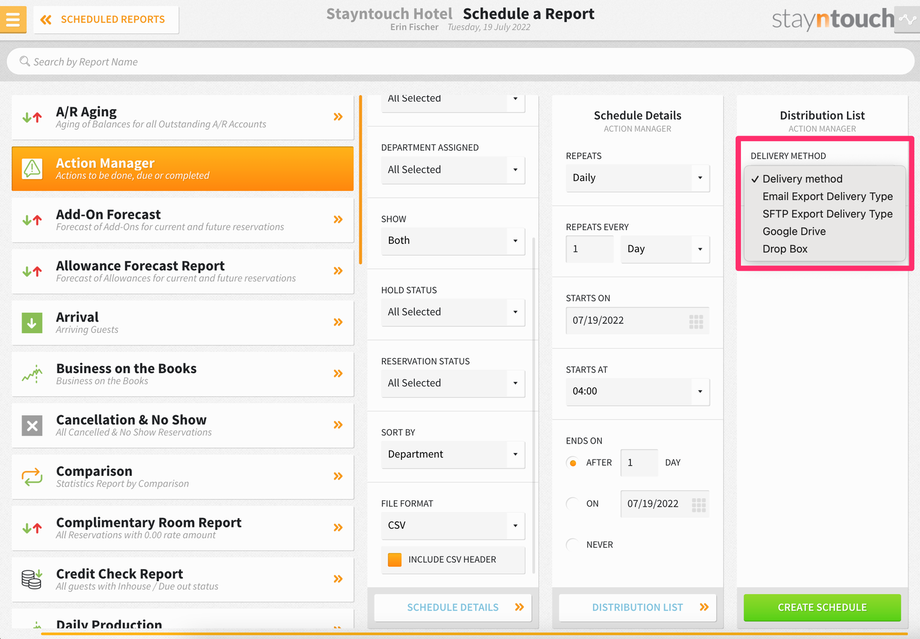The width and height of the screenshot is (920, 639).
Task: Click the Ends On date field
Action: point(665,504)
